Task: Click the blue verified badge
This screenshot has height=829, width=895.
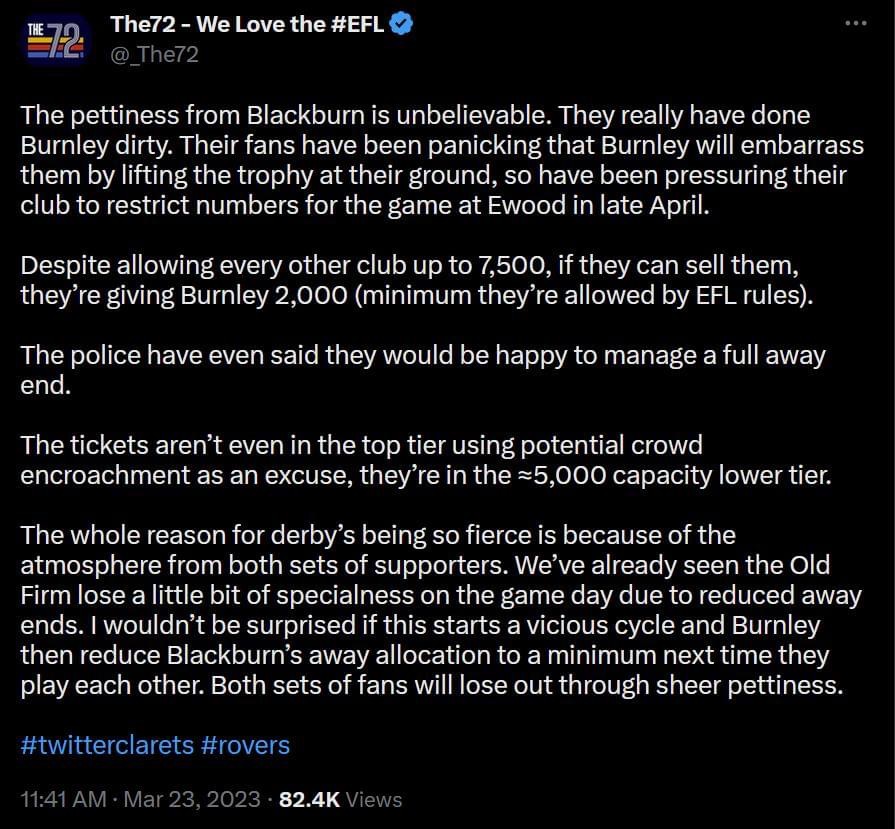Action: (x=401, y=26)
